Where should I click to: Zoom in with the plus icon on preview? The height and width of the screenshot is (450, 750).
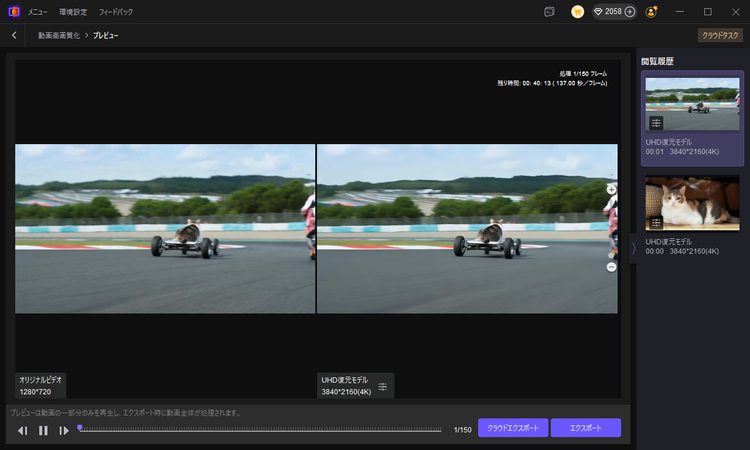click(611, 190)
